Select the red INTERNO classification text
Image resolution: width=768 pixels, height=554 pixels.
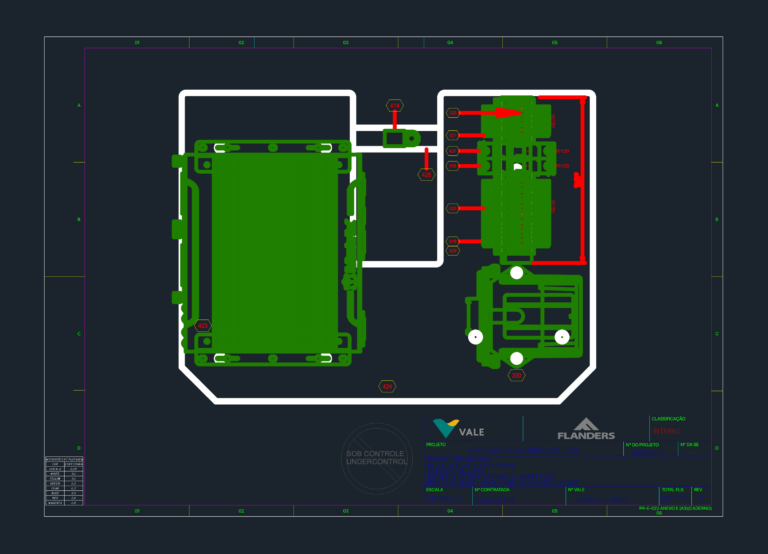pos(667,431)
